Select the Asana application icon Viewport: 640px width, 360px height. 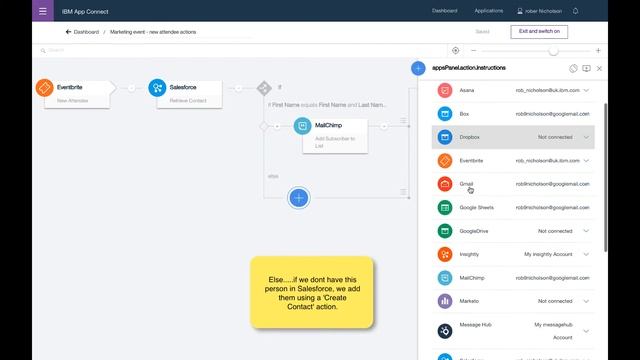445,90
